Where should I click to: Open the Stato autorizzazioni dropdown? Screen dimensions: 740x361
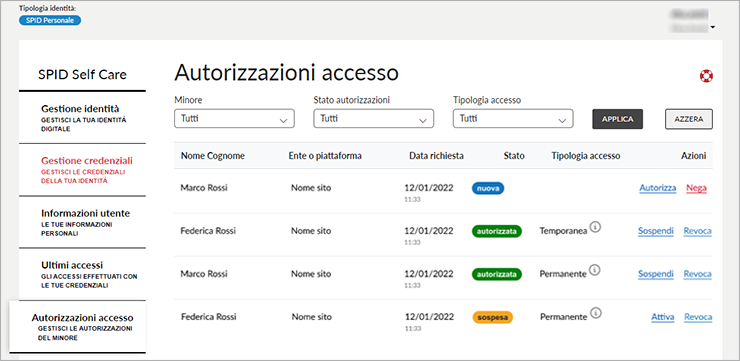tap(373, 119)
